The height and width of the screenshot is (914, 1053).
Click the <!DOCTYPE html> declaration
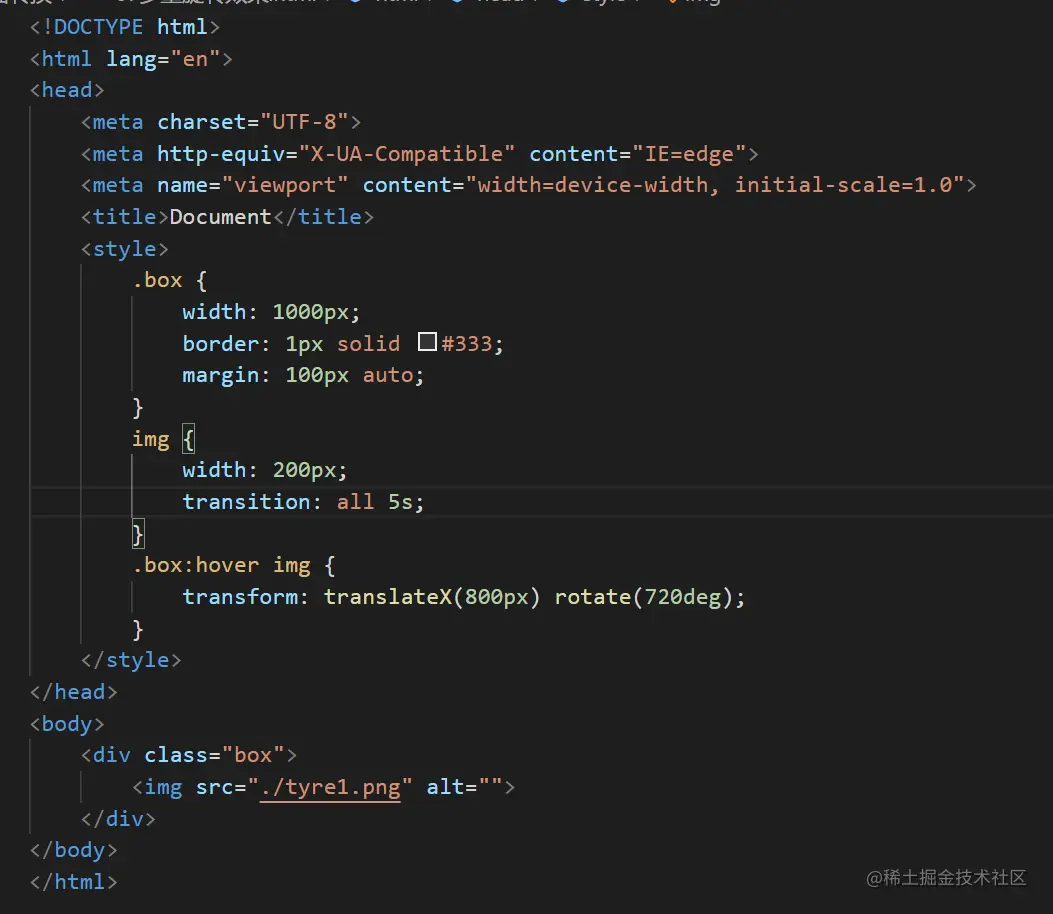[x=124, y=27]
